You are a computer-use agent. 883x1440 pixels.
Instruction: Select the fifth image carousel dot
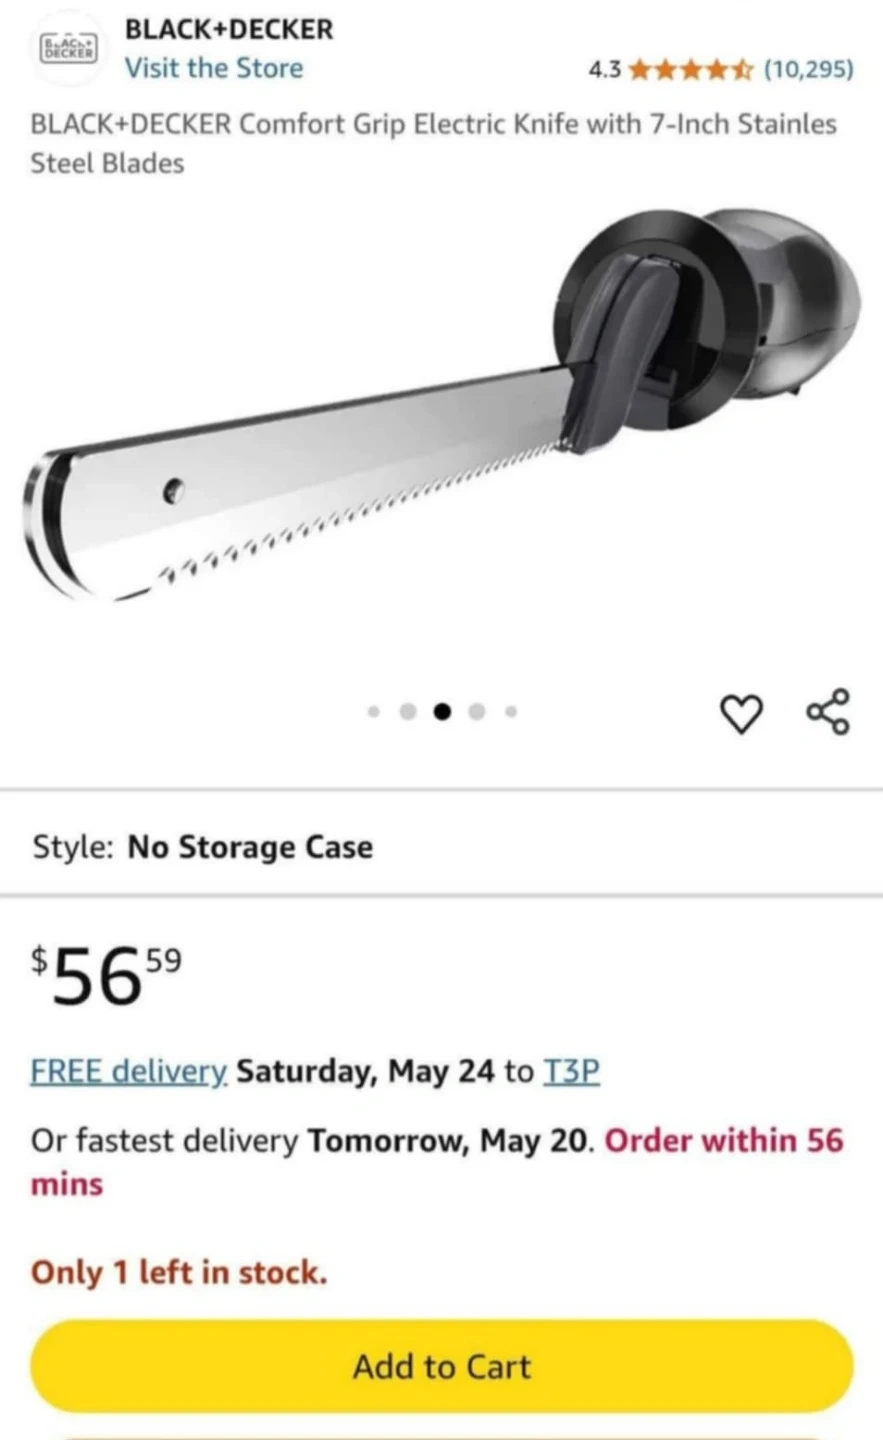click(x=511, y=712)
